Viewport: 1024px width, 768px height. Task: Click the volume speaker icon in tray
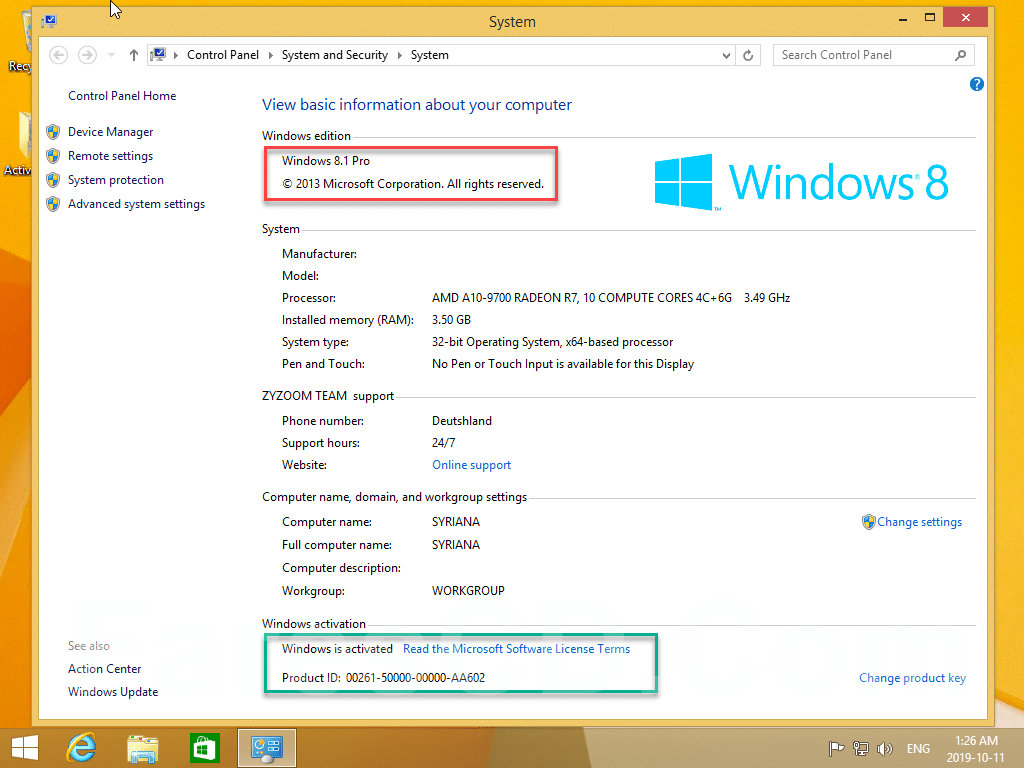pos(885,748)
